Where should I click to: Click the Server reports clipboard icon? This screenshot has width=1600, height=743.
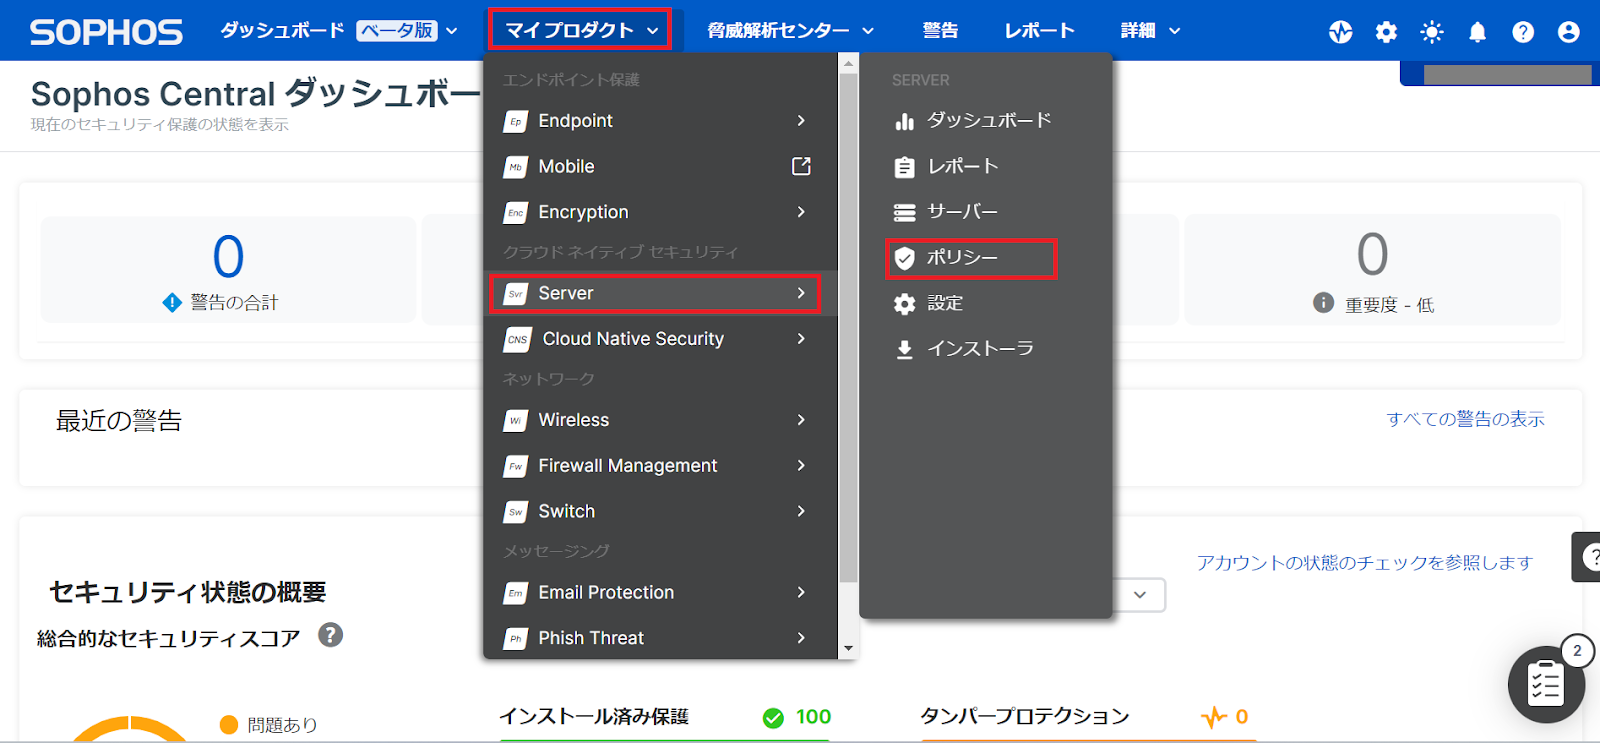(905, 167)
